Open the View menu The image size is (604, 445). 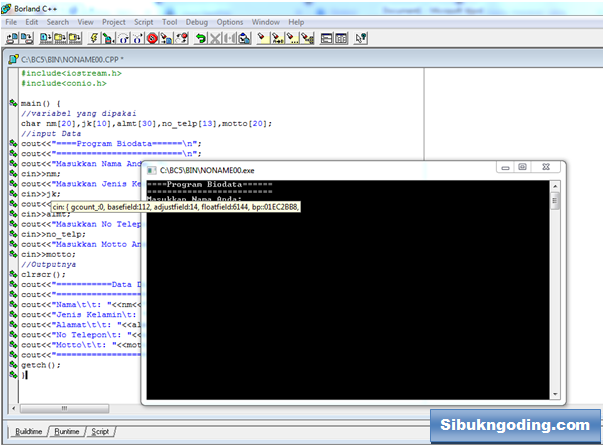click(x=86, y=22)
